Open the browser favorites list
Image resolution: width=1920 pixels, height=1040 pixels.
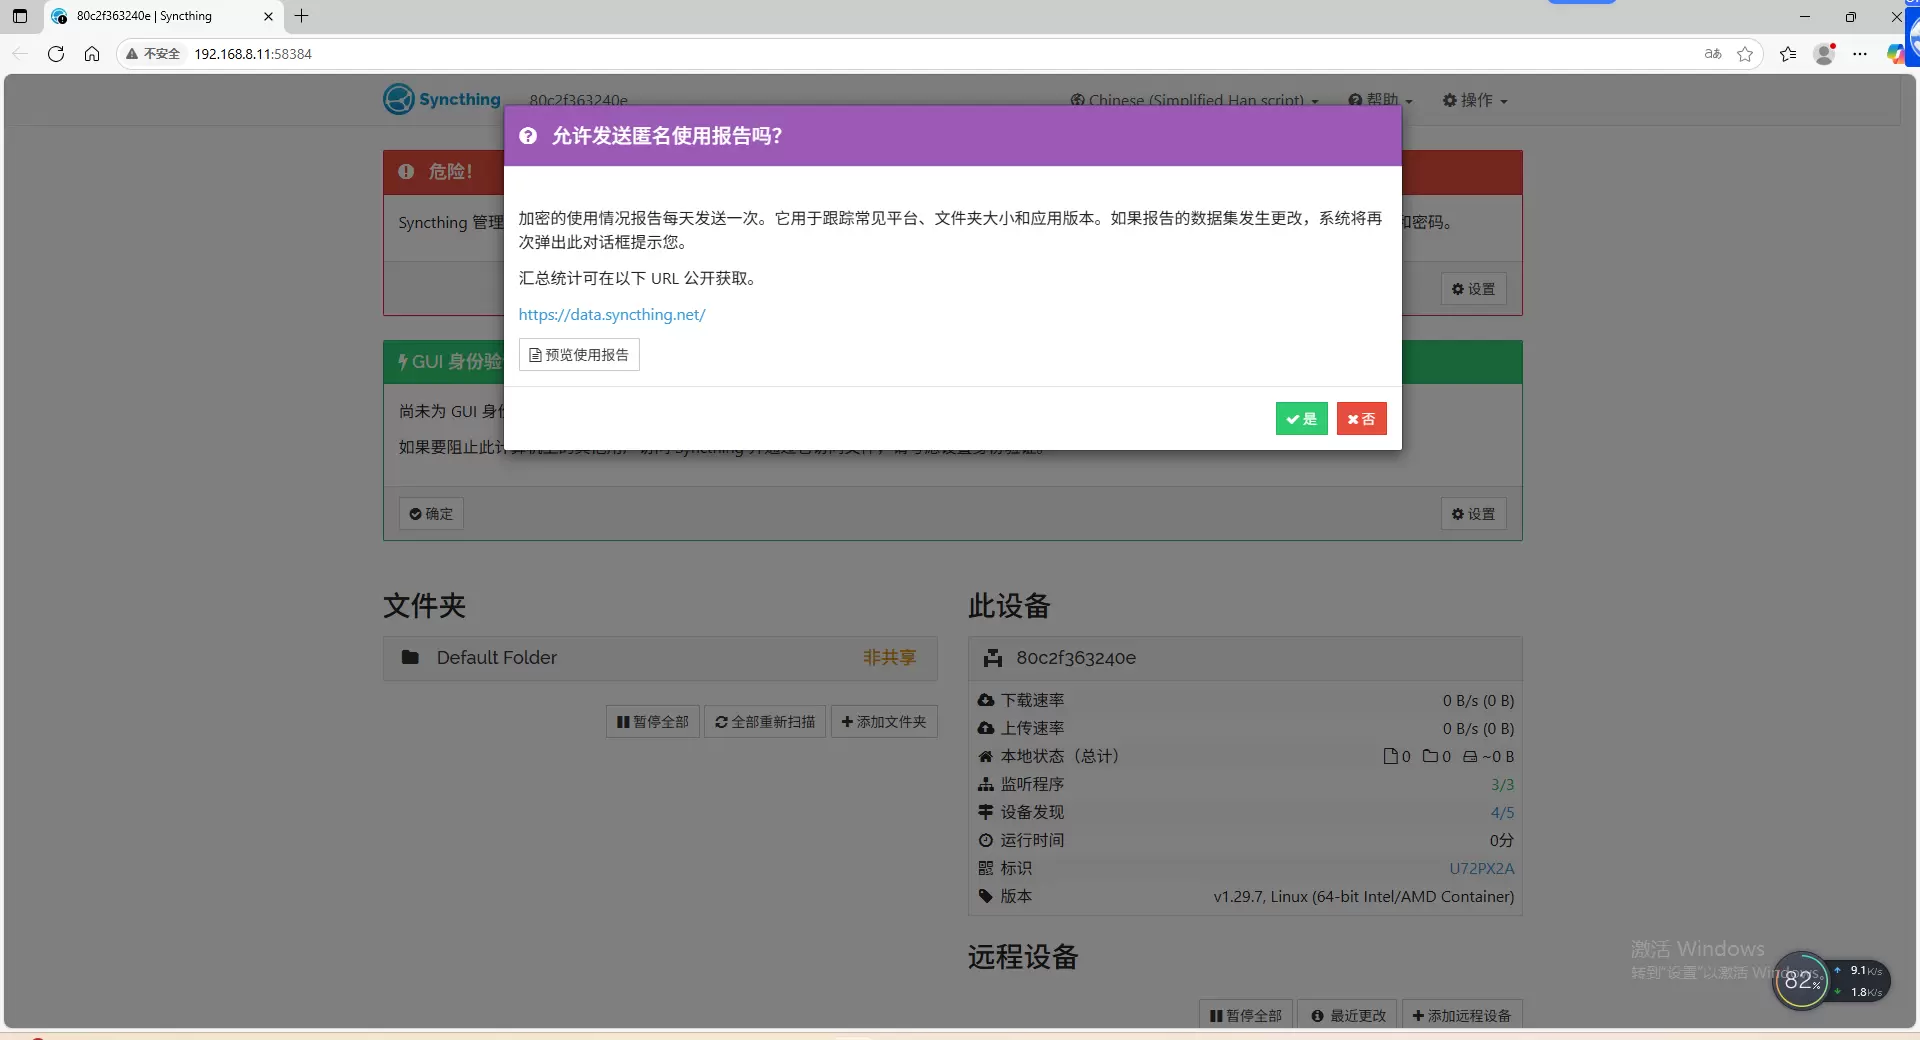(1788, 54)
